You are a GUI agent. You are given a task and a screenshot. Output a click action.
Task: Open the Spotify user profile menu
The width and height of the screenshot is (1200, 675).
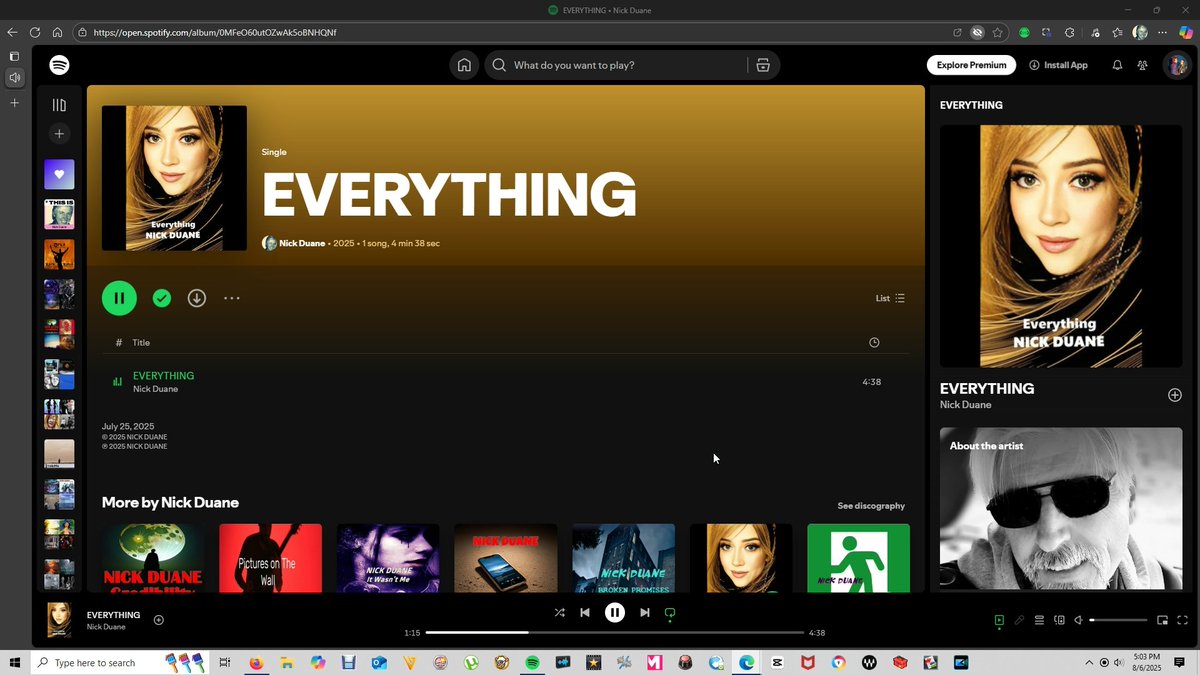point(1175,65)
